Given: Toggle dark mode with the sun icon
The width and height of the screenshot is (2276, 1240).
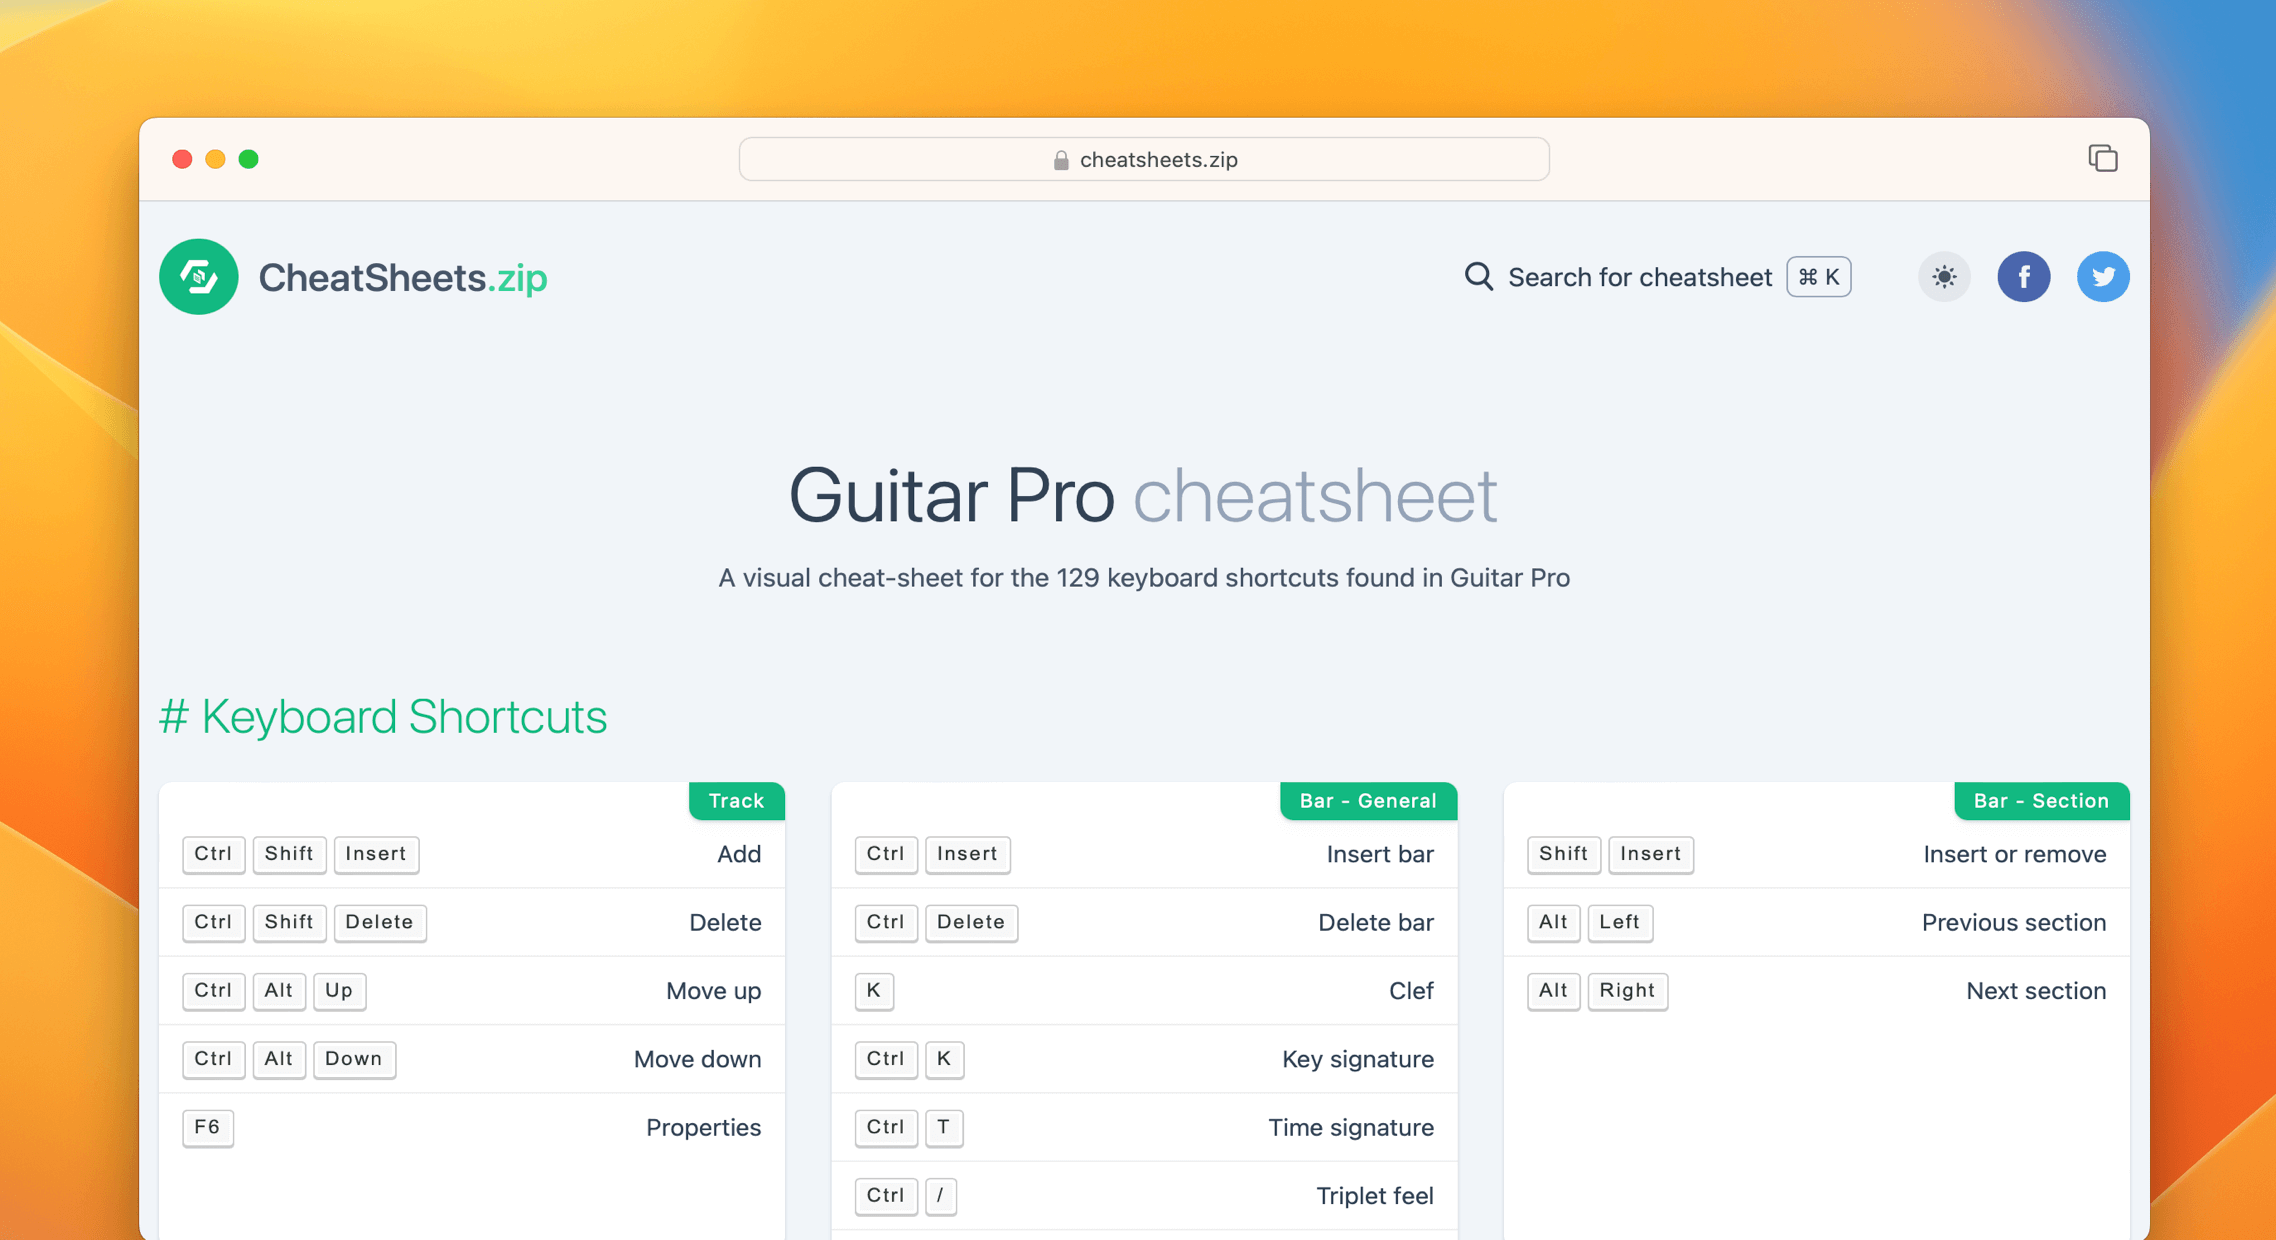Looking at the screenshot, I should pyautogui.click(x=1943, y=277).
